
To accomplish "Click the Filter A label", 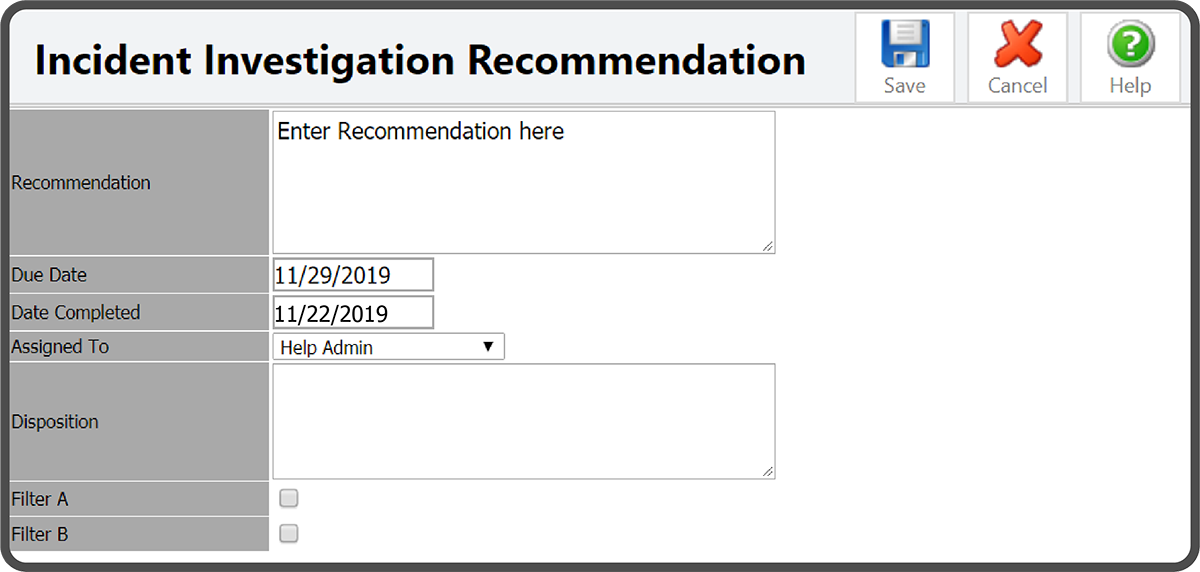I will point(40,499).
